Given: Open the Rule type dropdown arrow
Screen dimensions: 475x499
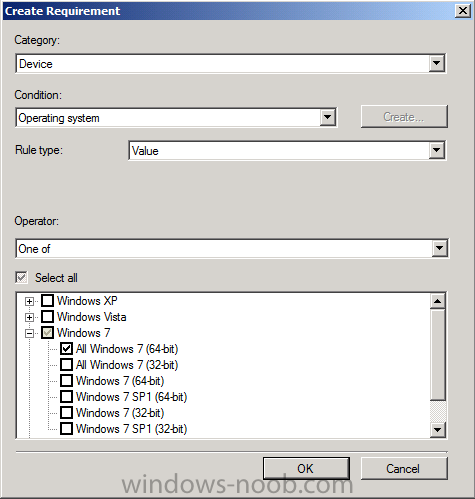Looking at the screenshot, I should click(436, 151).
